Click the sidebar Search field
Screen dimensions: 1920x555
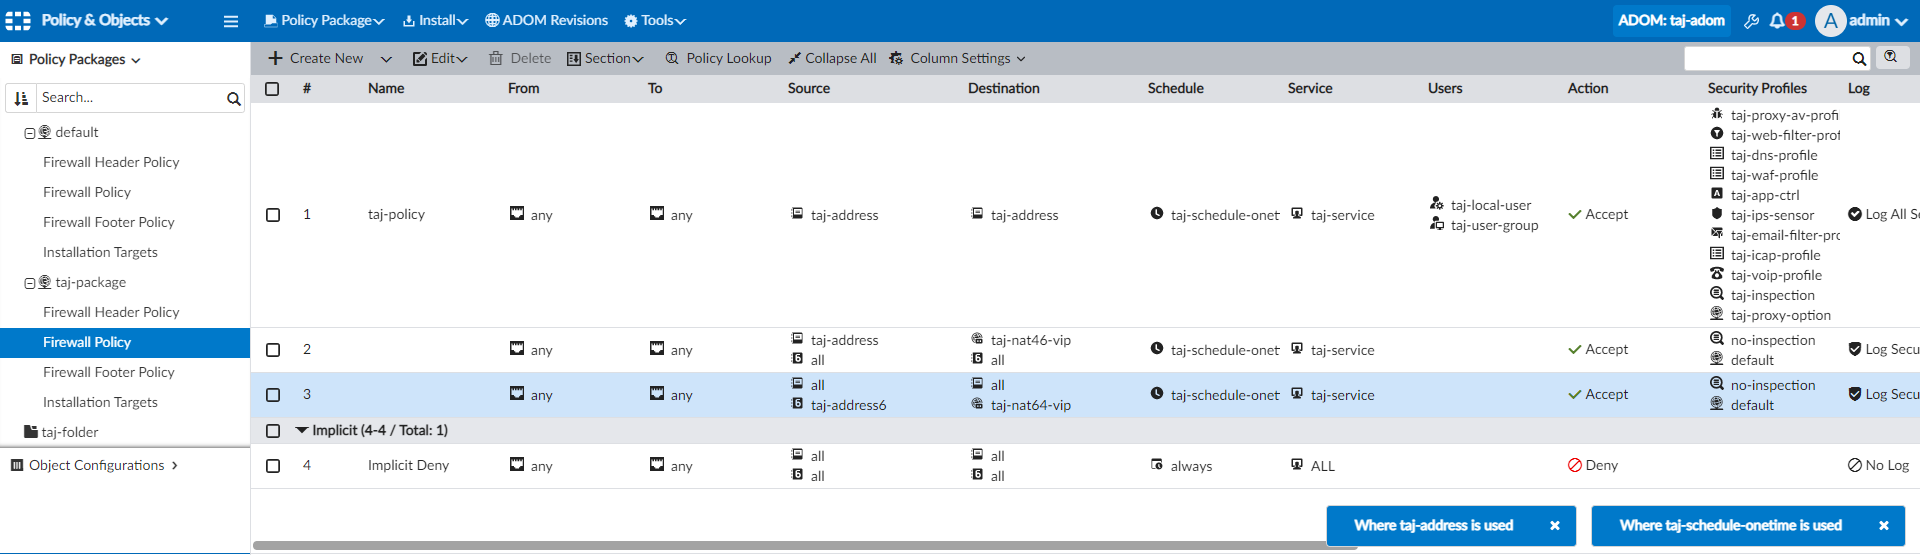tap(130, 98)
